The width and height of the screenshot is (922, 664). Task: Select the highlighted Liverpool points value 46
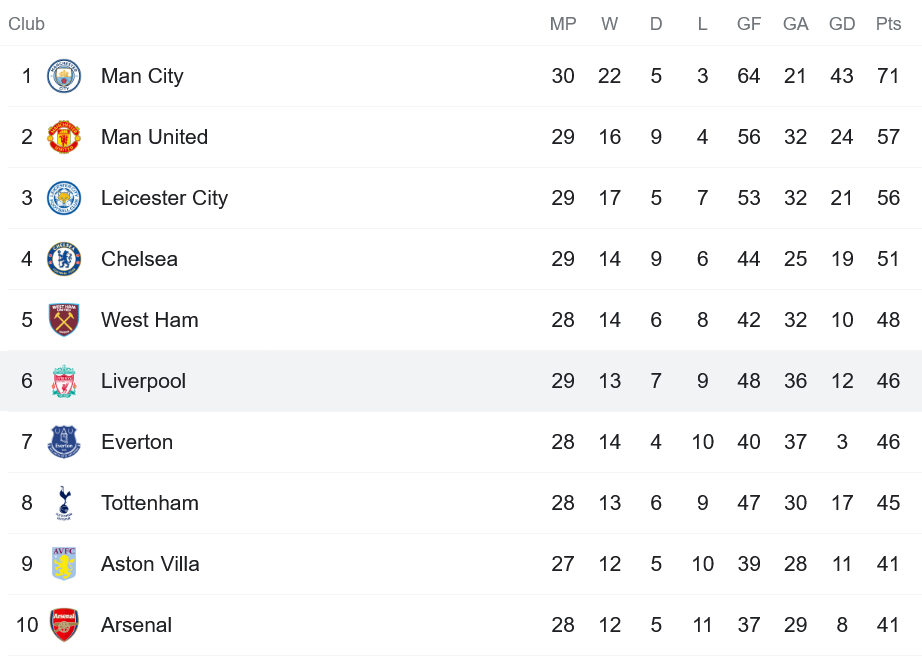(x=888, y=381)
